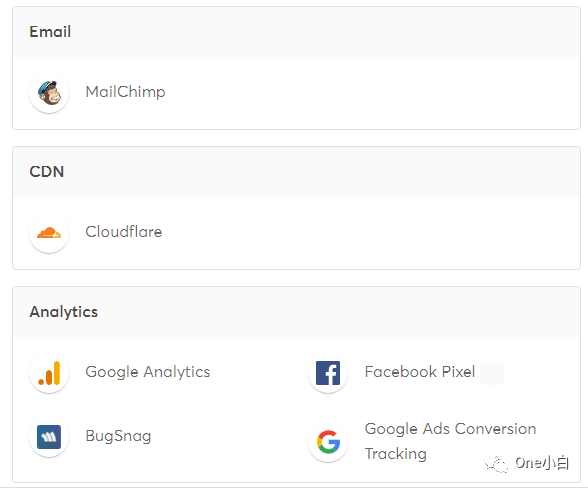Click empty row space right of Cloudflare

pos(371,232)
